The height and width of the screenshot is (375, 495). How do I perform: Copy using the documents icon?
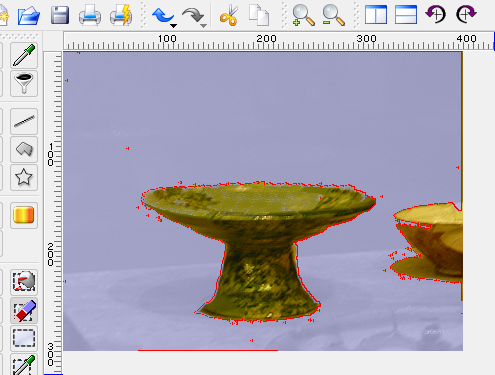tap(259, 15)
